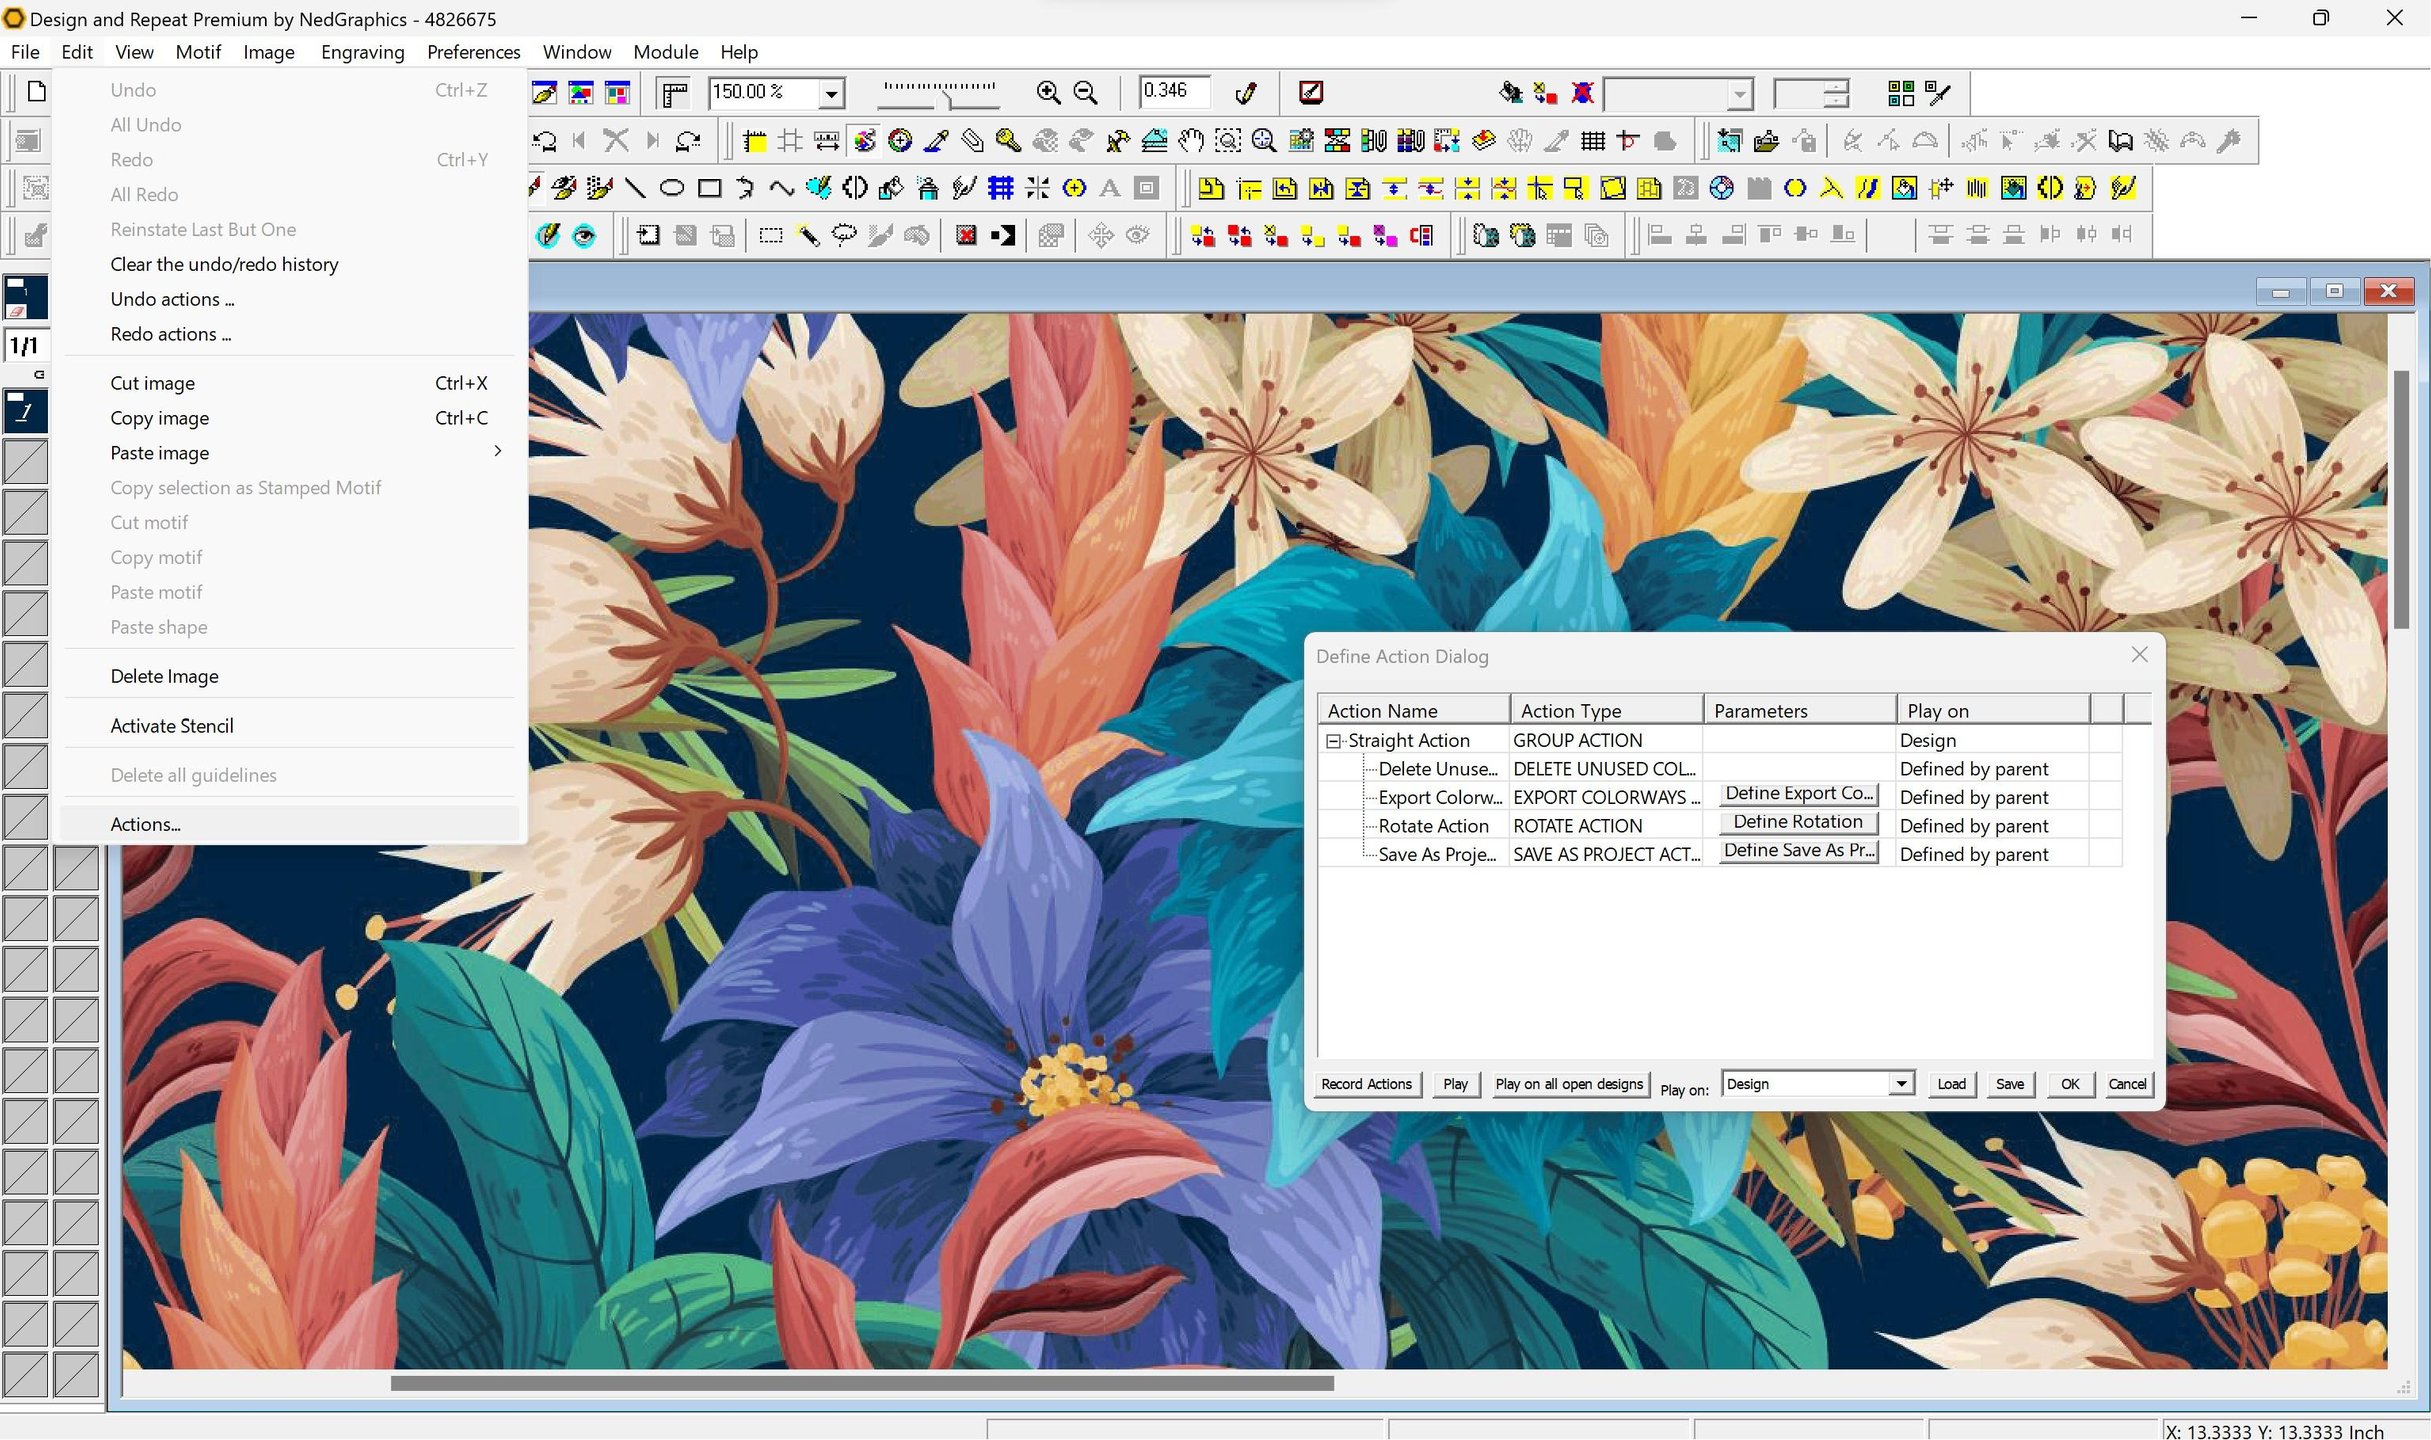The width and height of the screenshot is (2431, 1440).
Task: Click the Record Actions button
Action: pos(1366,1084)
